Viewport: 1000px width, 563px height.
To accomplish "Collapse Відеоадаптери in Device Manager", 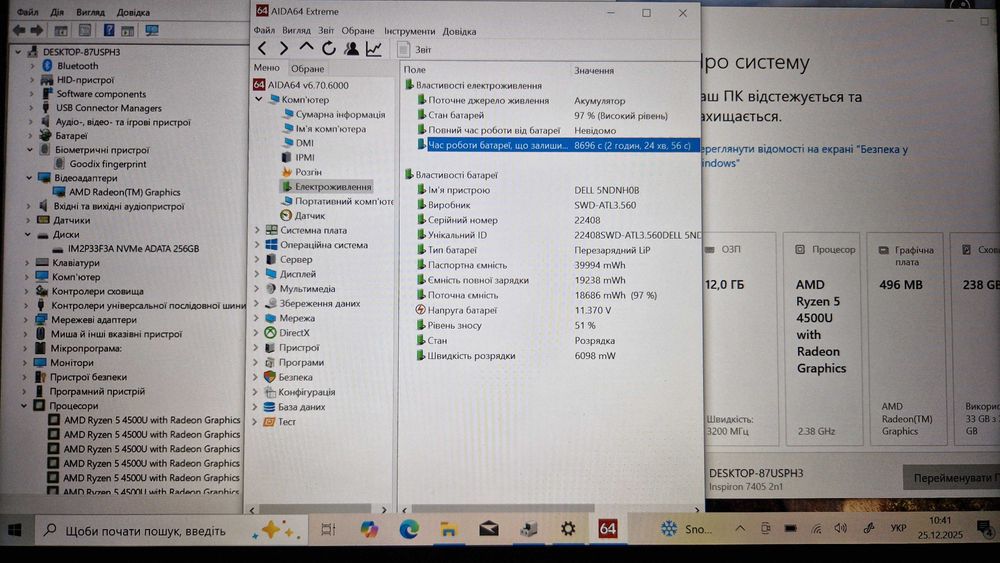I will click(29, 178).
